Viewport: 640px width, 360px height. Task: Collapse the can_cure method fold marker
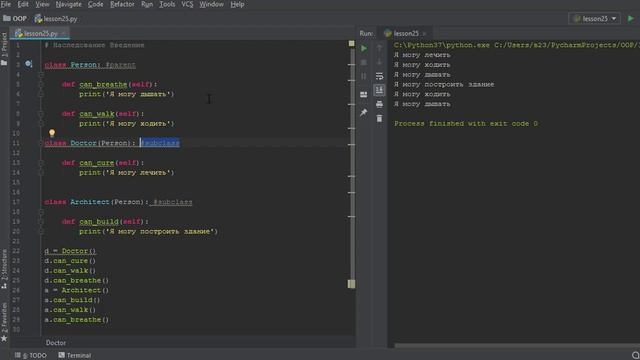click(41, 163)
